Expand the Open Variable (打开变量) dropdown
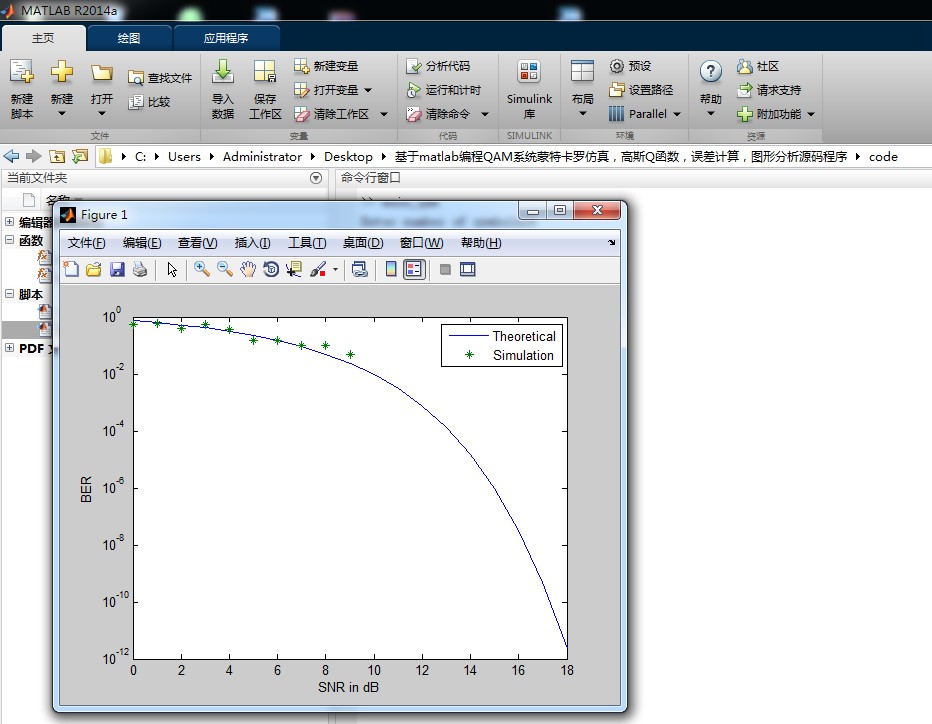932x724 pixels. coord(368,90)
